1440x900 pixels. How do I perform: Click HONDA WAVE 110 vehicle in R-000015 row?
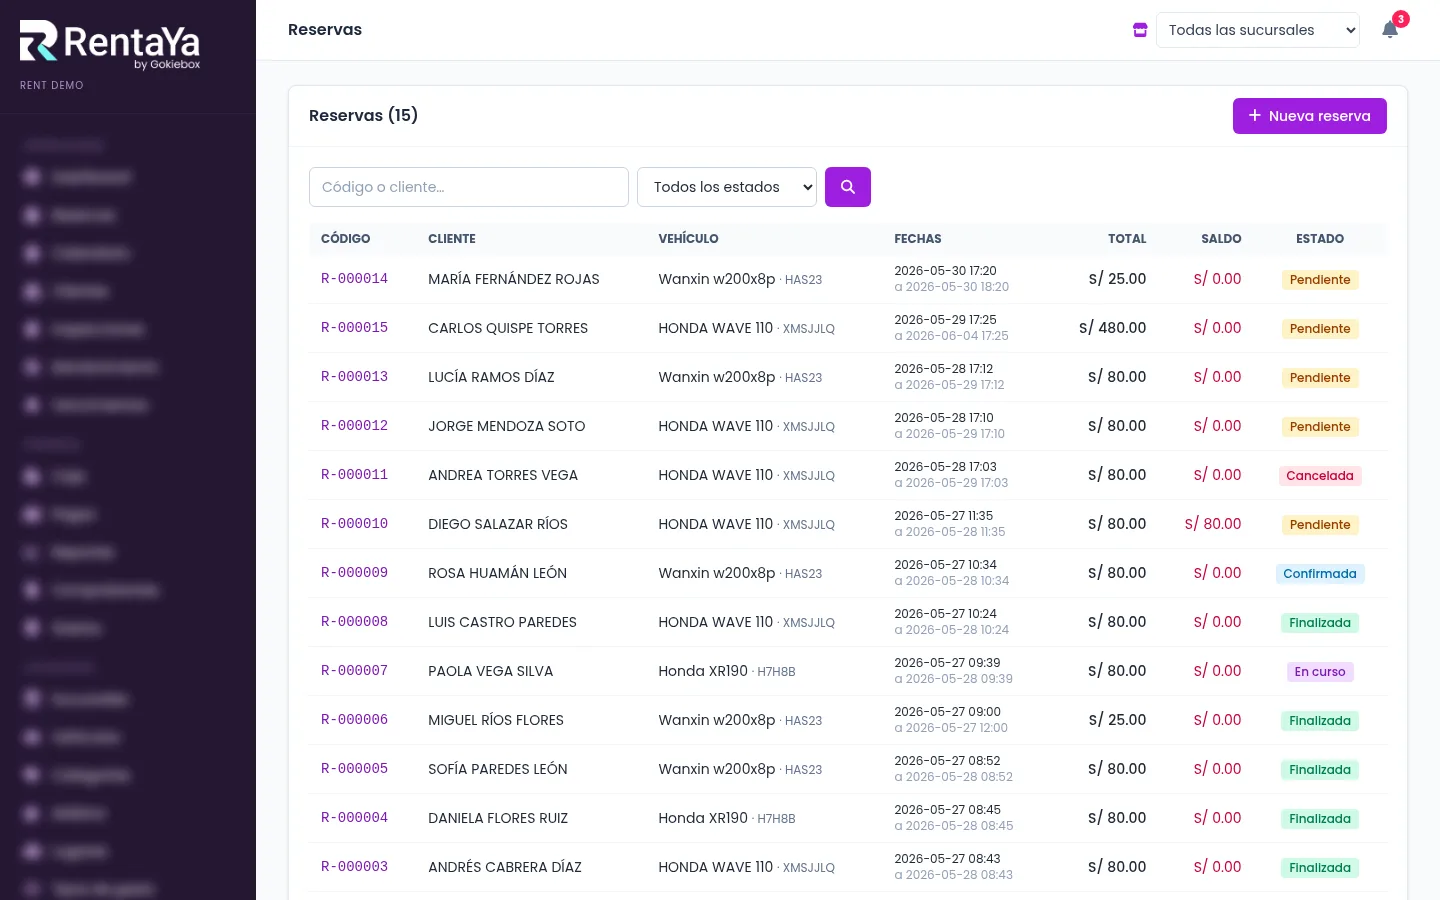(716, 328)
